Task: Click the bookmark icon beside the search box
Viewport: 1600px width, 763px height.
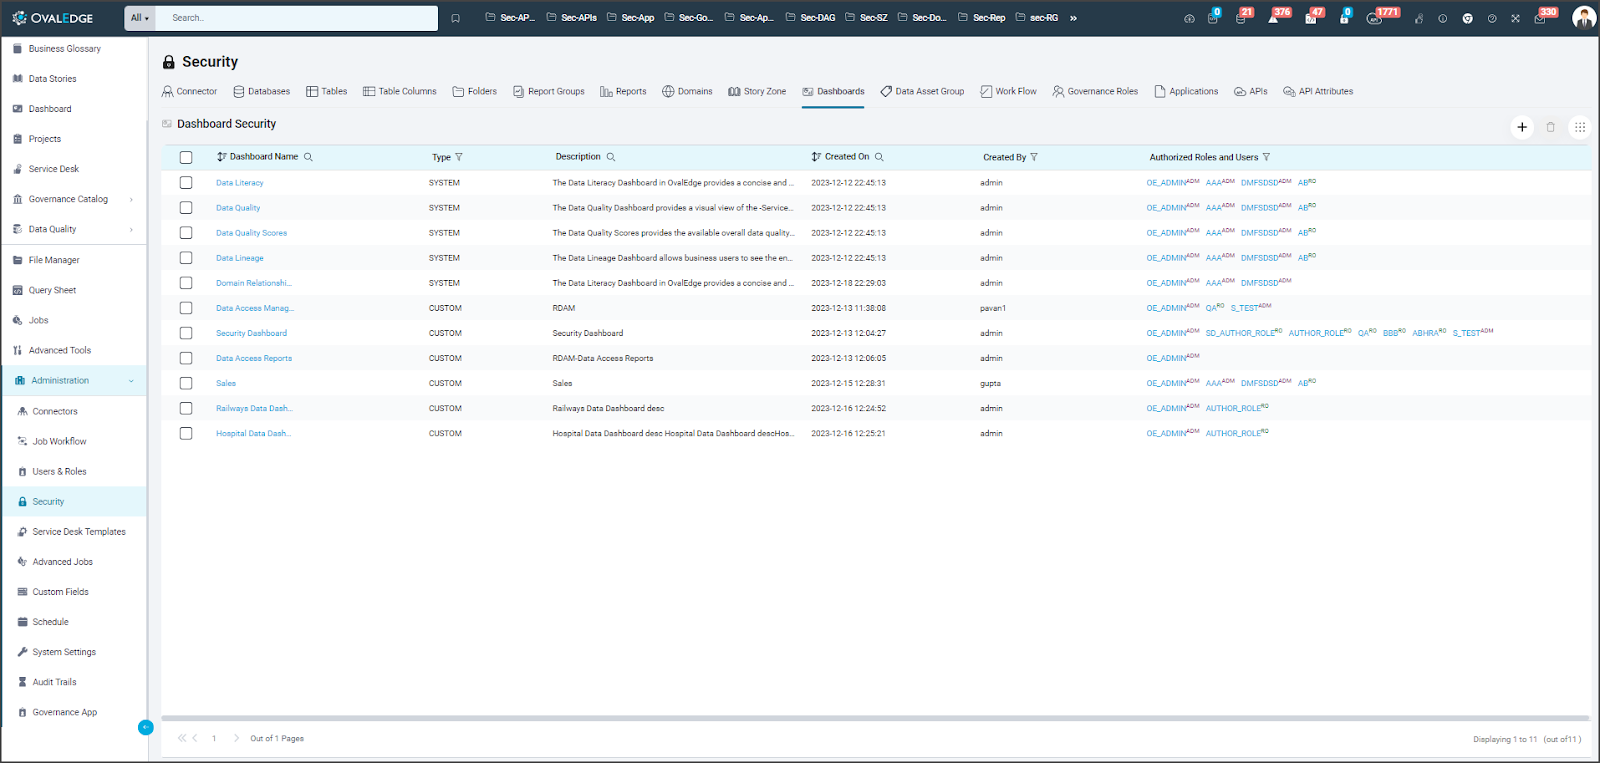Action: point(455,18)
